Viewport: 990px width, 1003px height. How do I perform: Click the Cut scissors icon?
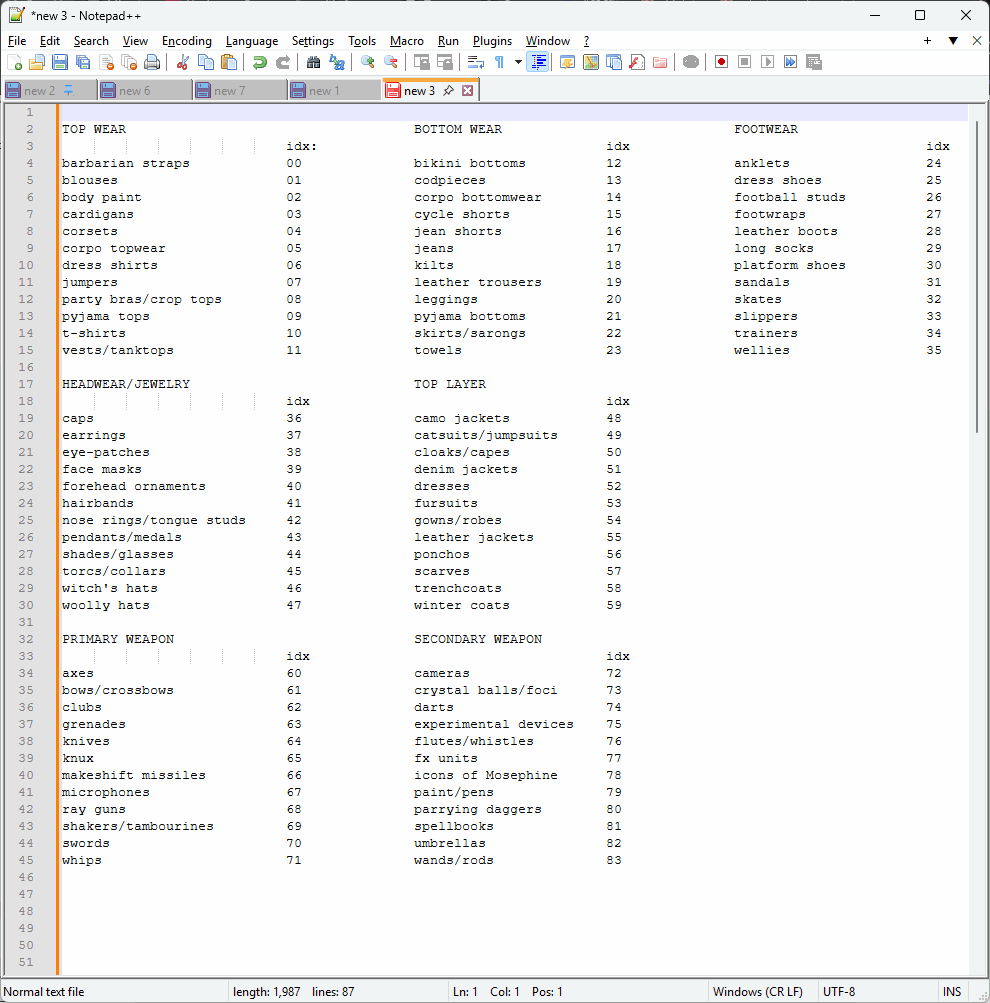(x=182, y=62)
